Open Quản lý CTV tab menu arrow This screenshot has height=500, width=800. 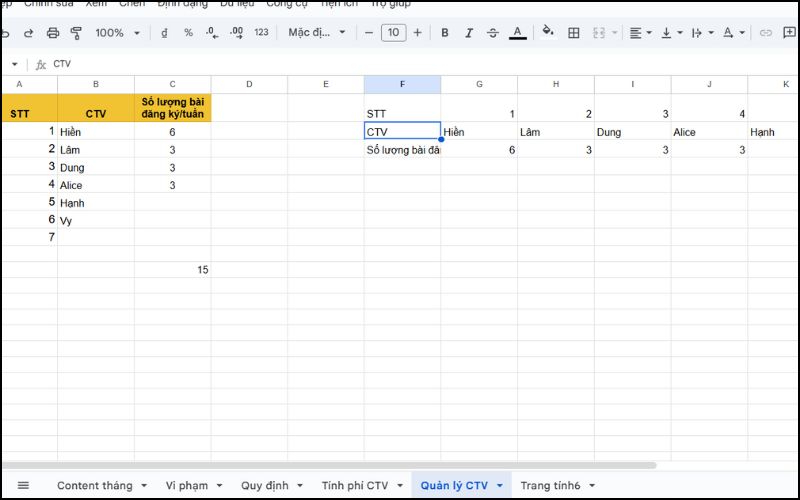coord(500,486)
